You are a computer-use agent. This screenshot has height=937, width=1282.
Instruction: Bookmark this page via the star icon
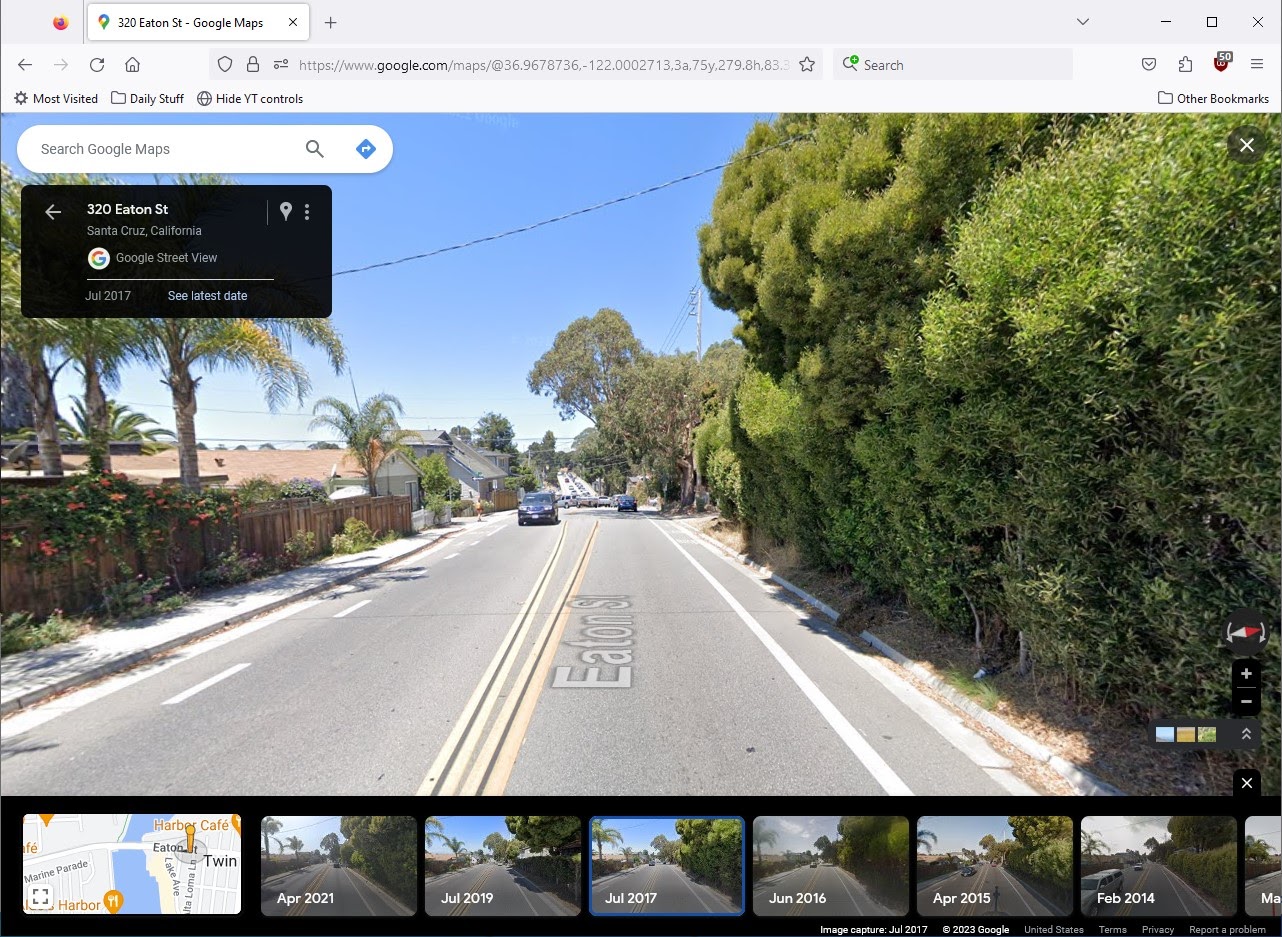pyautogui.click(x=806, y=64)
